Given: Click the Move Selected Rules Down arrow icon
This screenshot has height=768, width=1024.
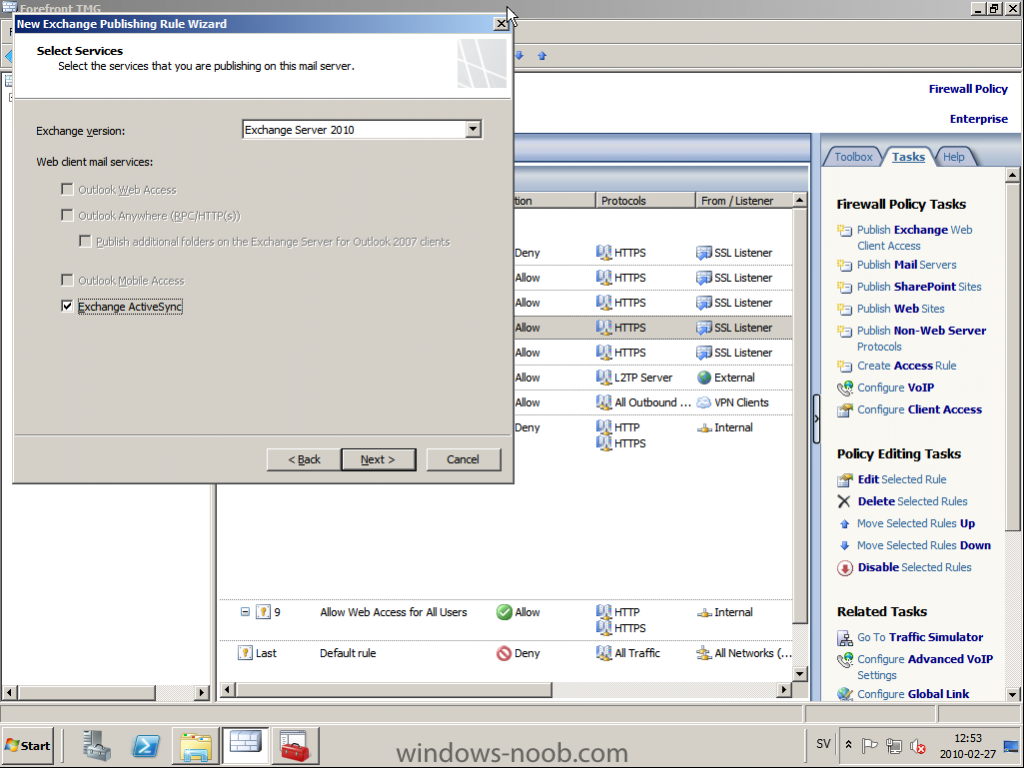Looking at the screenshot, I should (x=844, y=545).
